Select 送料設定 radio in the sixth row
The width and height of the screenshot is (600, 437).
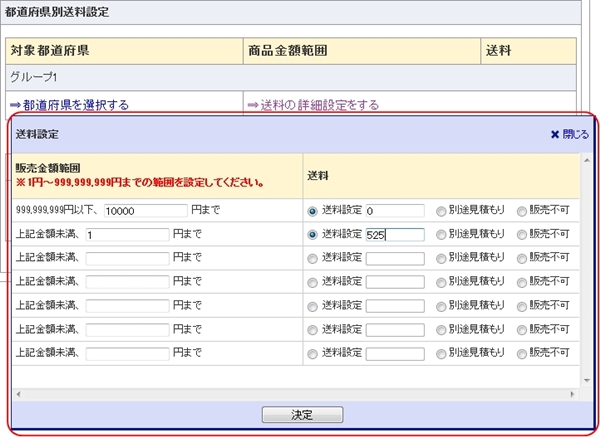(x=313, y=330)
